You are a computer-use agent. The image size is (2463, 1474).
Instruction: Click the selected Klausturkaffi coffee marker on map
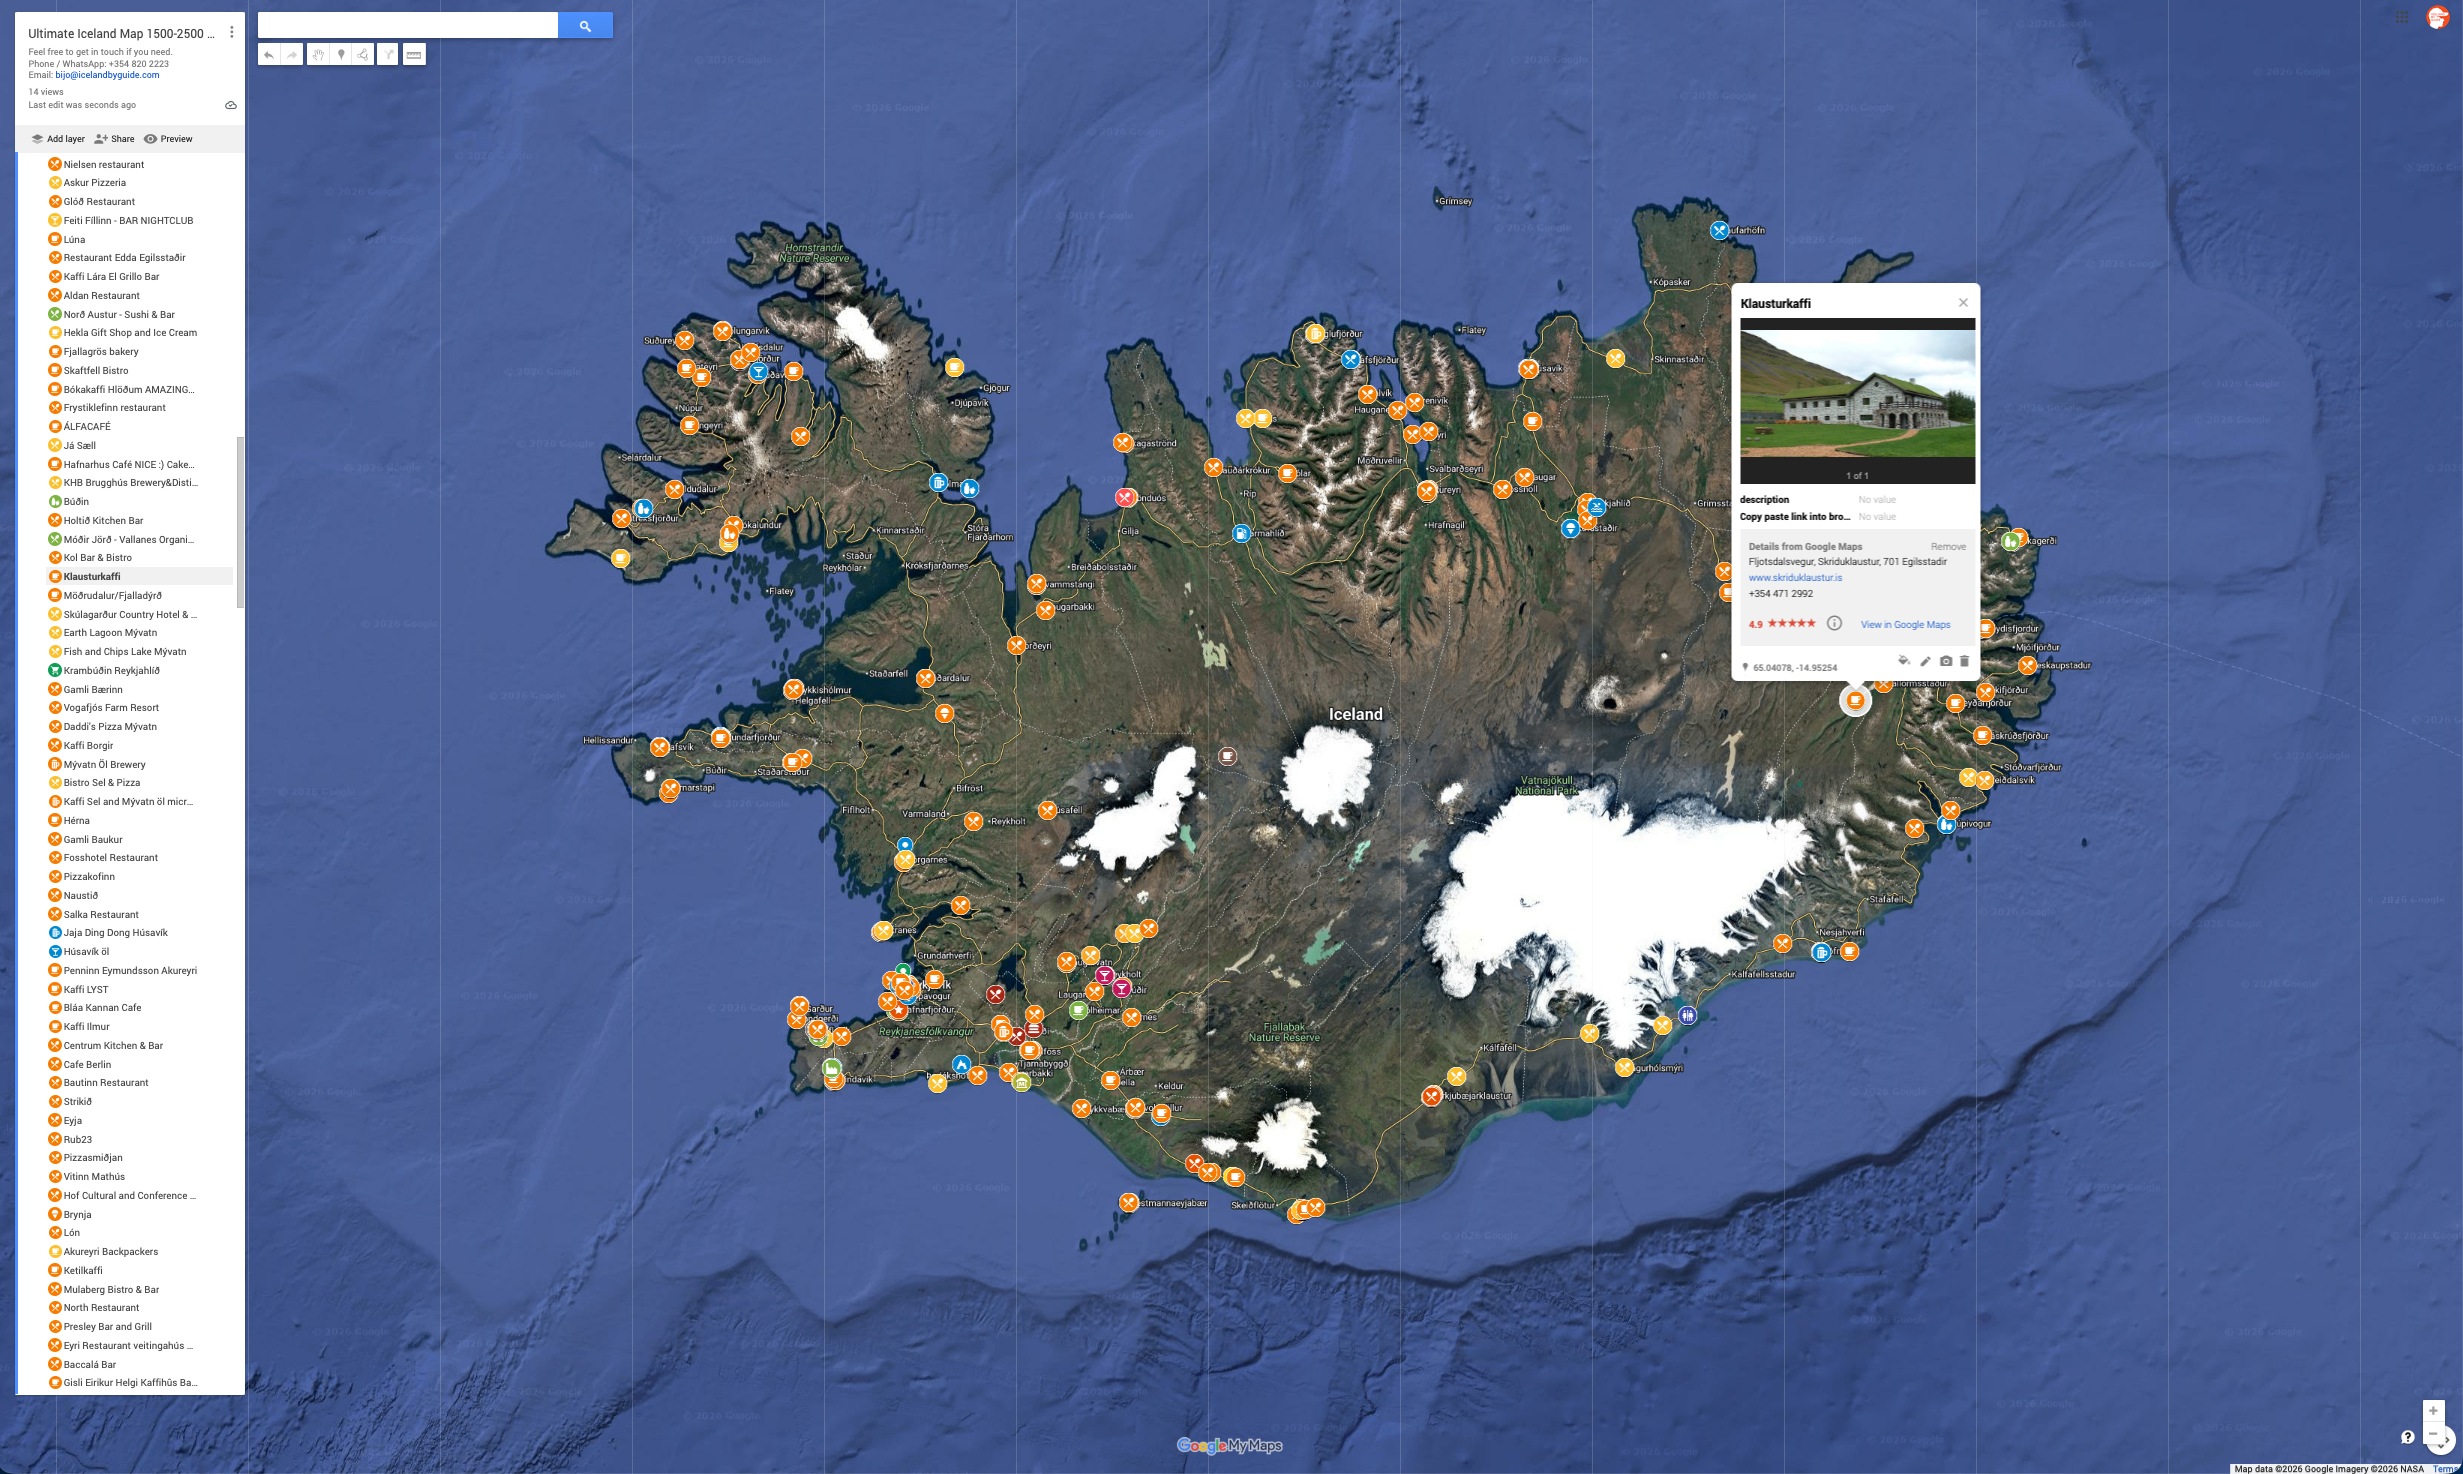click(x=1855, y=701)
